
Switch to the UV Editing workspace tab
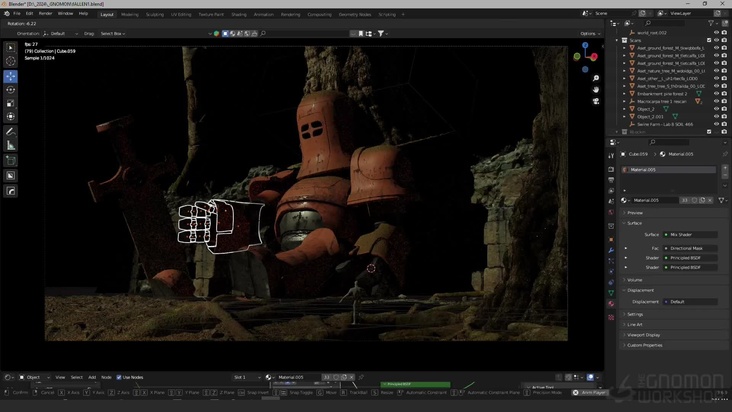pyautogui.click(x=181, y=14)
